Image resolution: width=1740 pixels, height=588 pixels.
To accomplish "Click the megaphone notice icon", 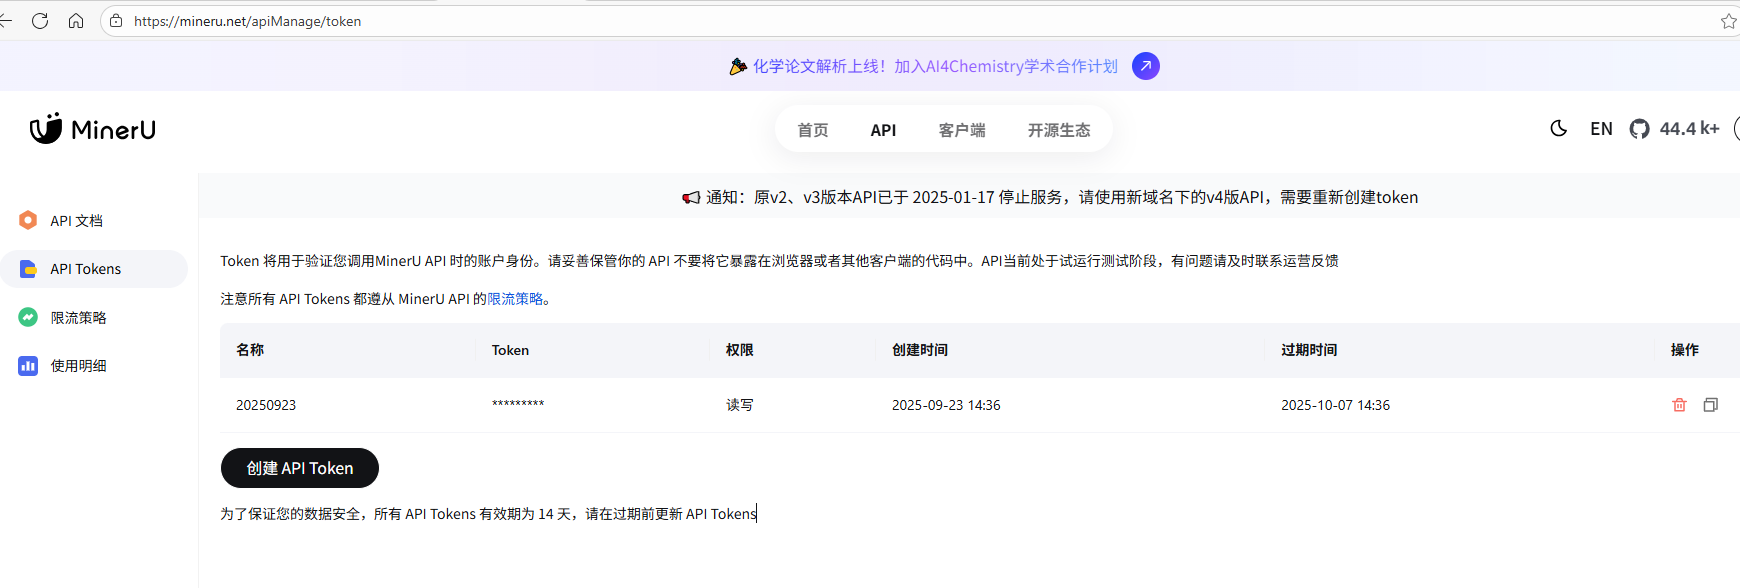I will point(691,197).
